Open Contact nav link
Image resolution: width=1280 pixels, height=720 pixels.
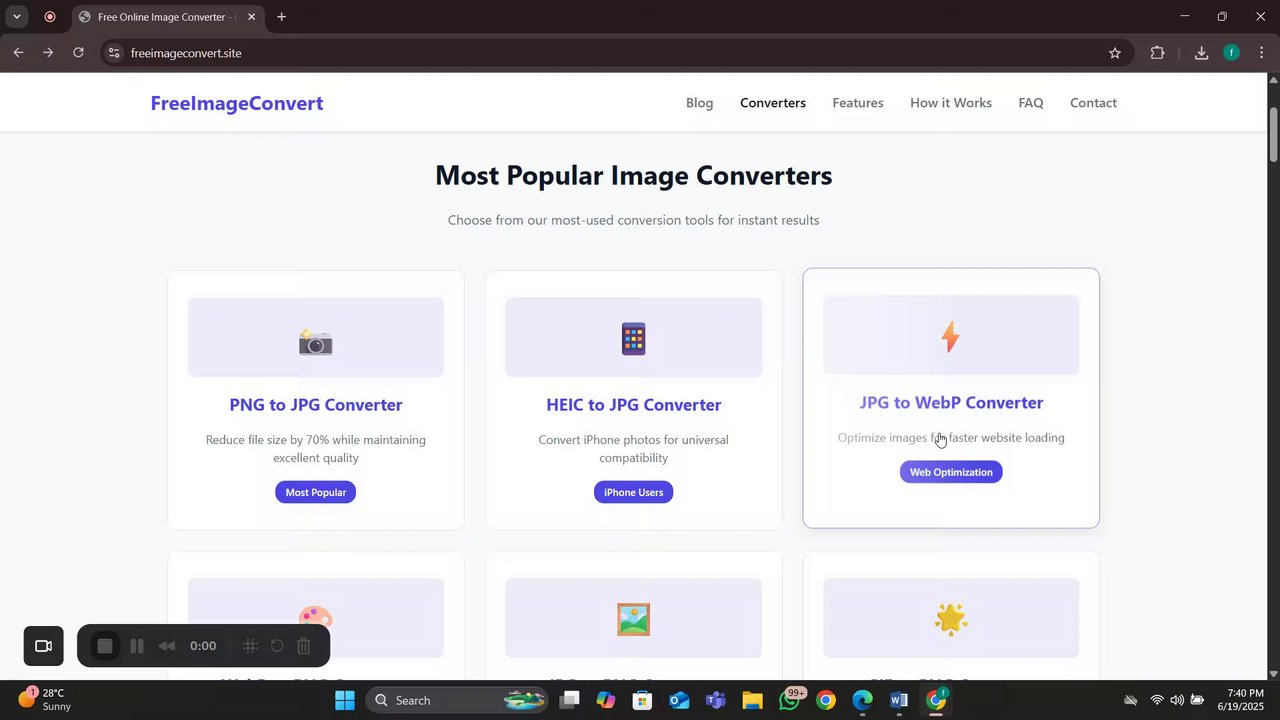click(1093, 103)
